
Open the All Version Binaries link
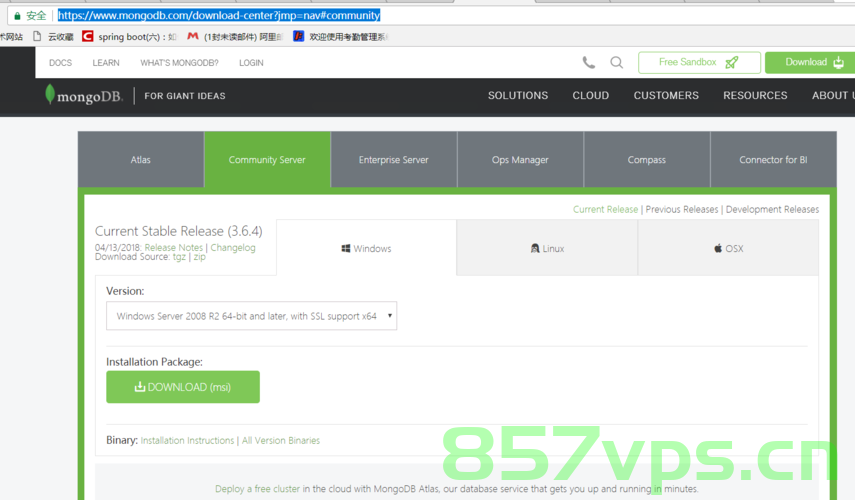click(281, 440)
